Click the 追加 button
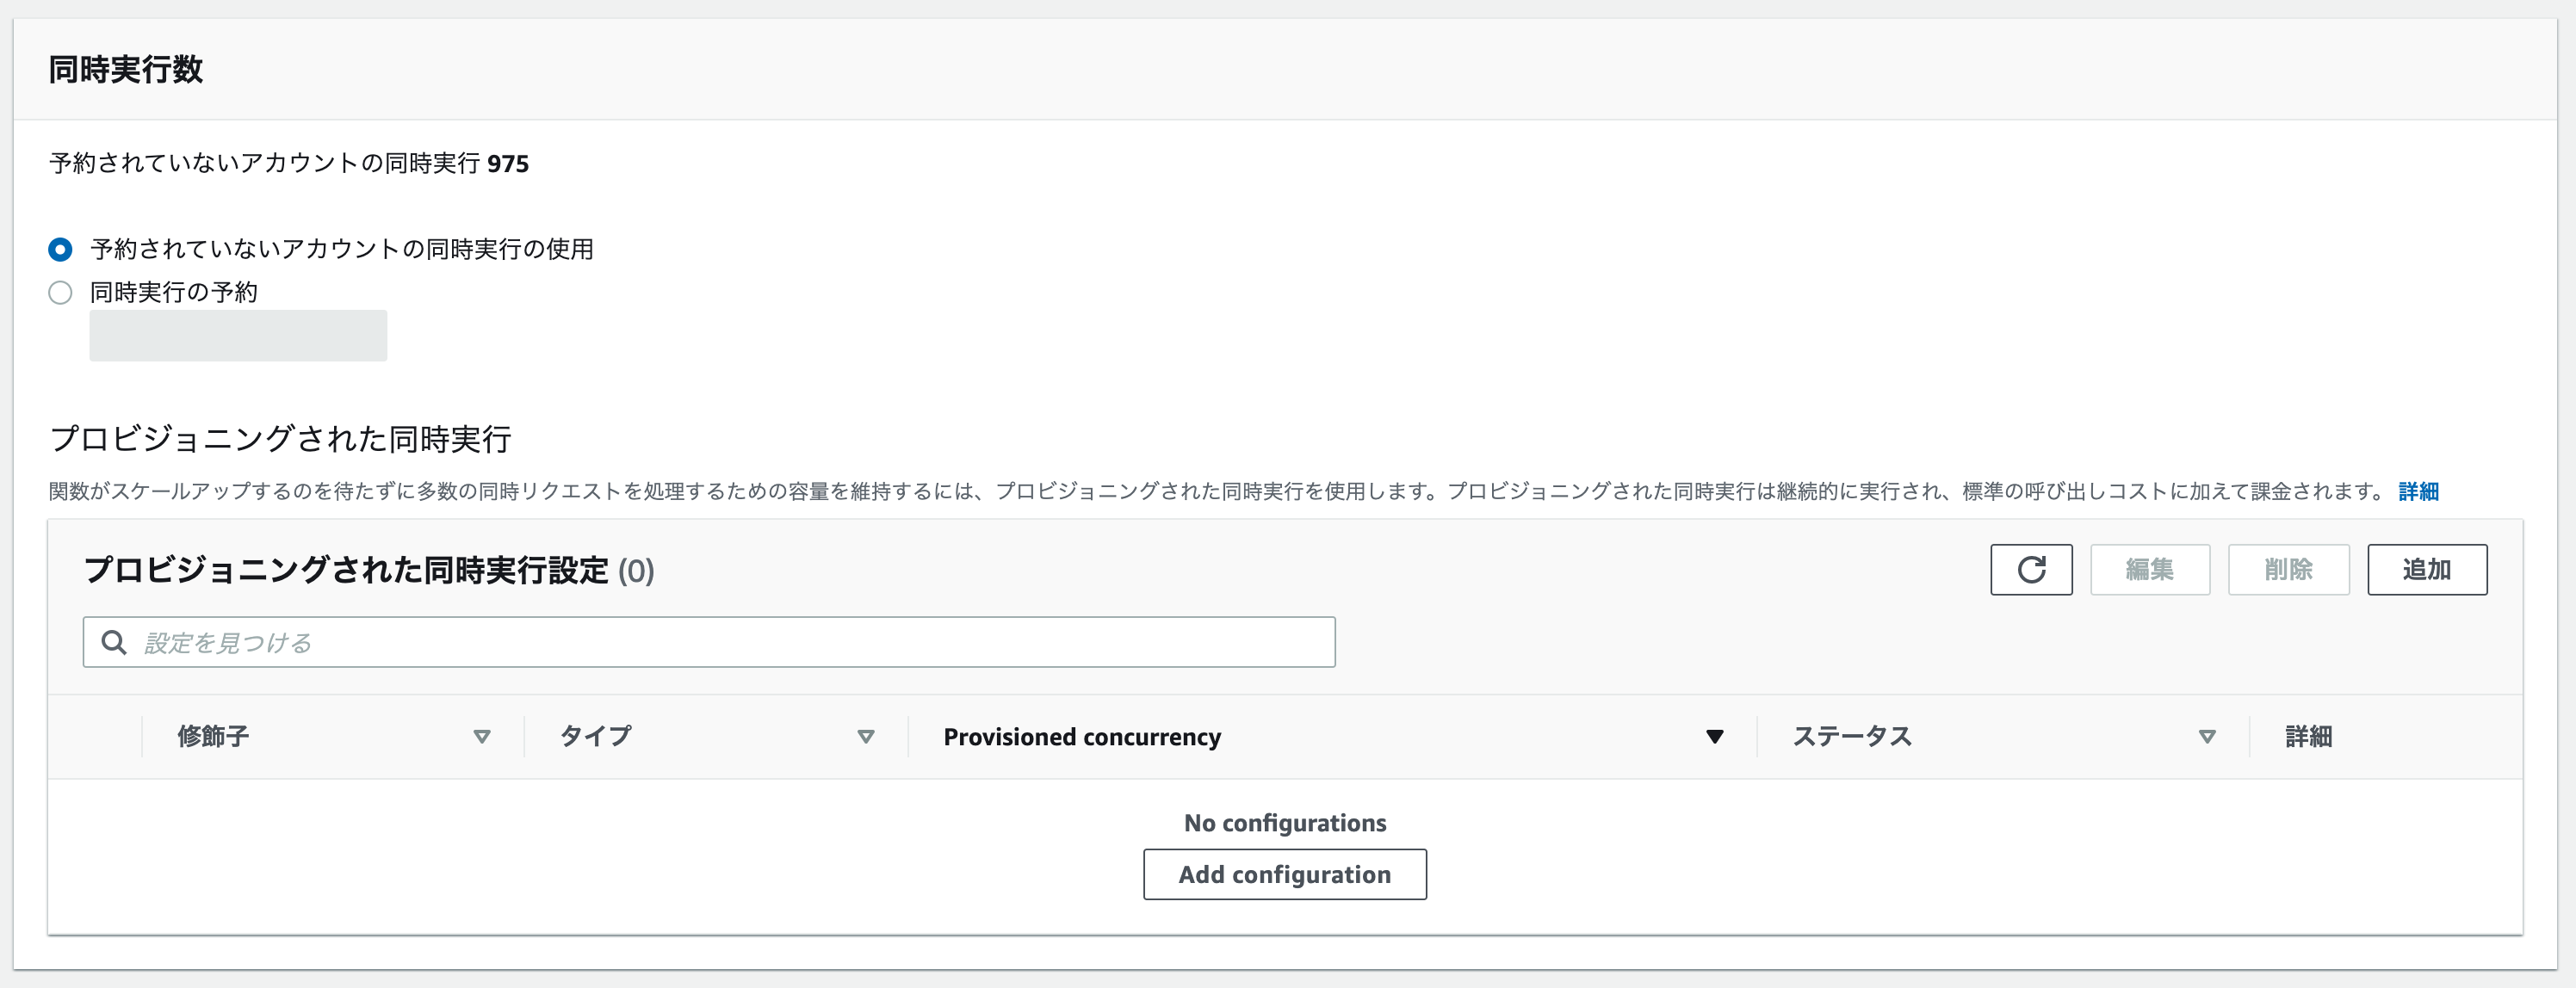 coord(2426,570)
